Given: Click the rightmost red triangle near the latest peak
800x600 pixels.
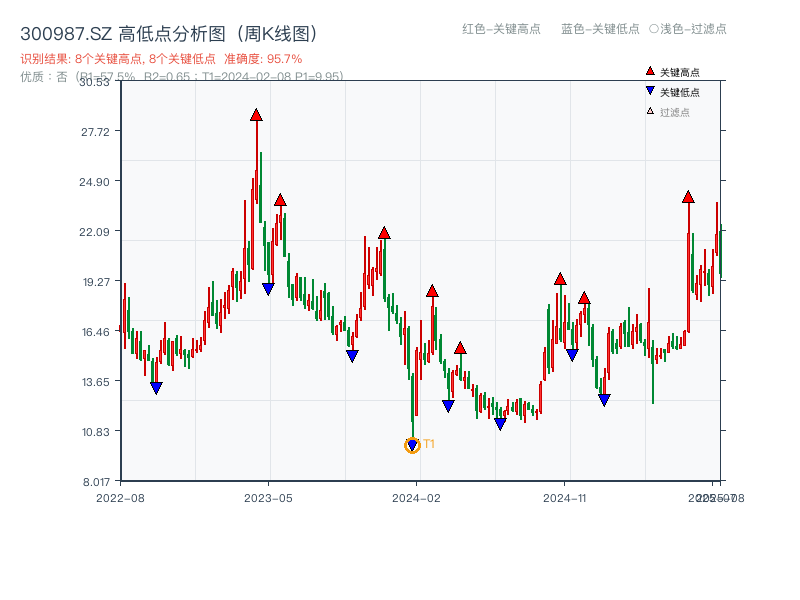Looking at the screenshot, I should [687, 197].
